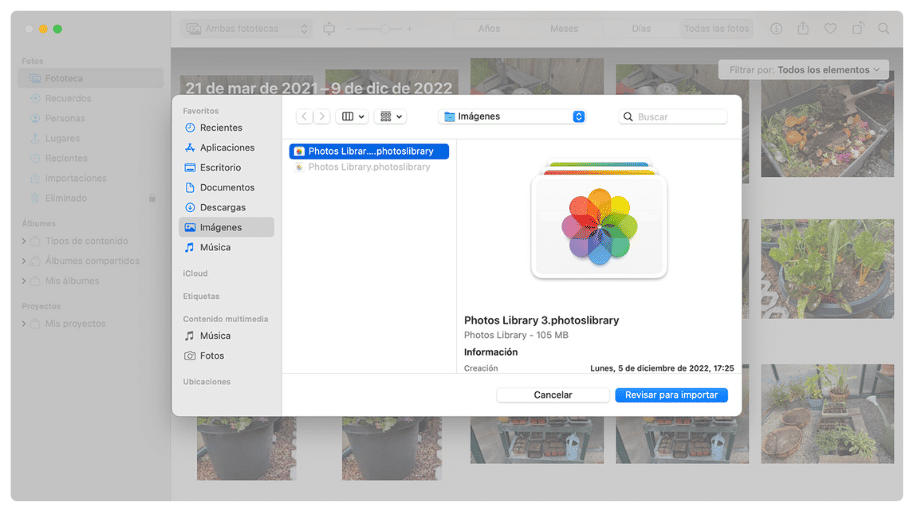Open Música under Contenido multimedia

click(226, 336)
